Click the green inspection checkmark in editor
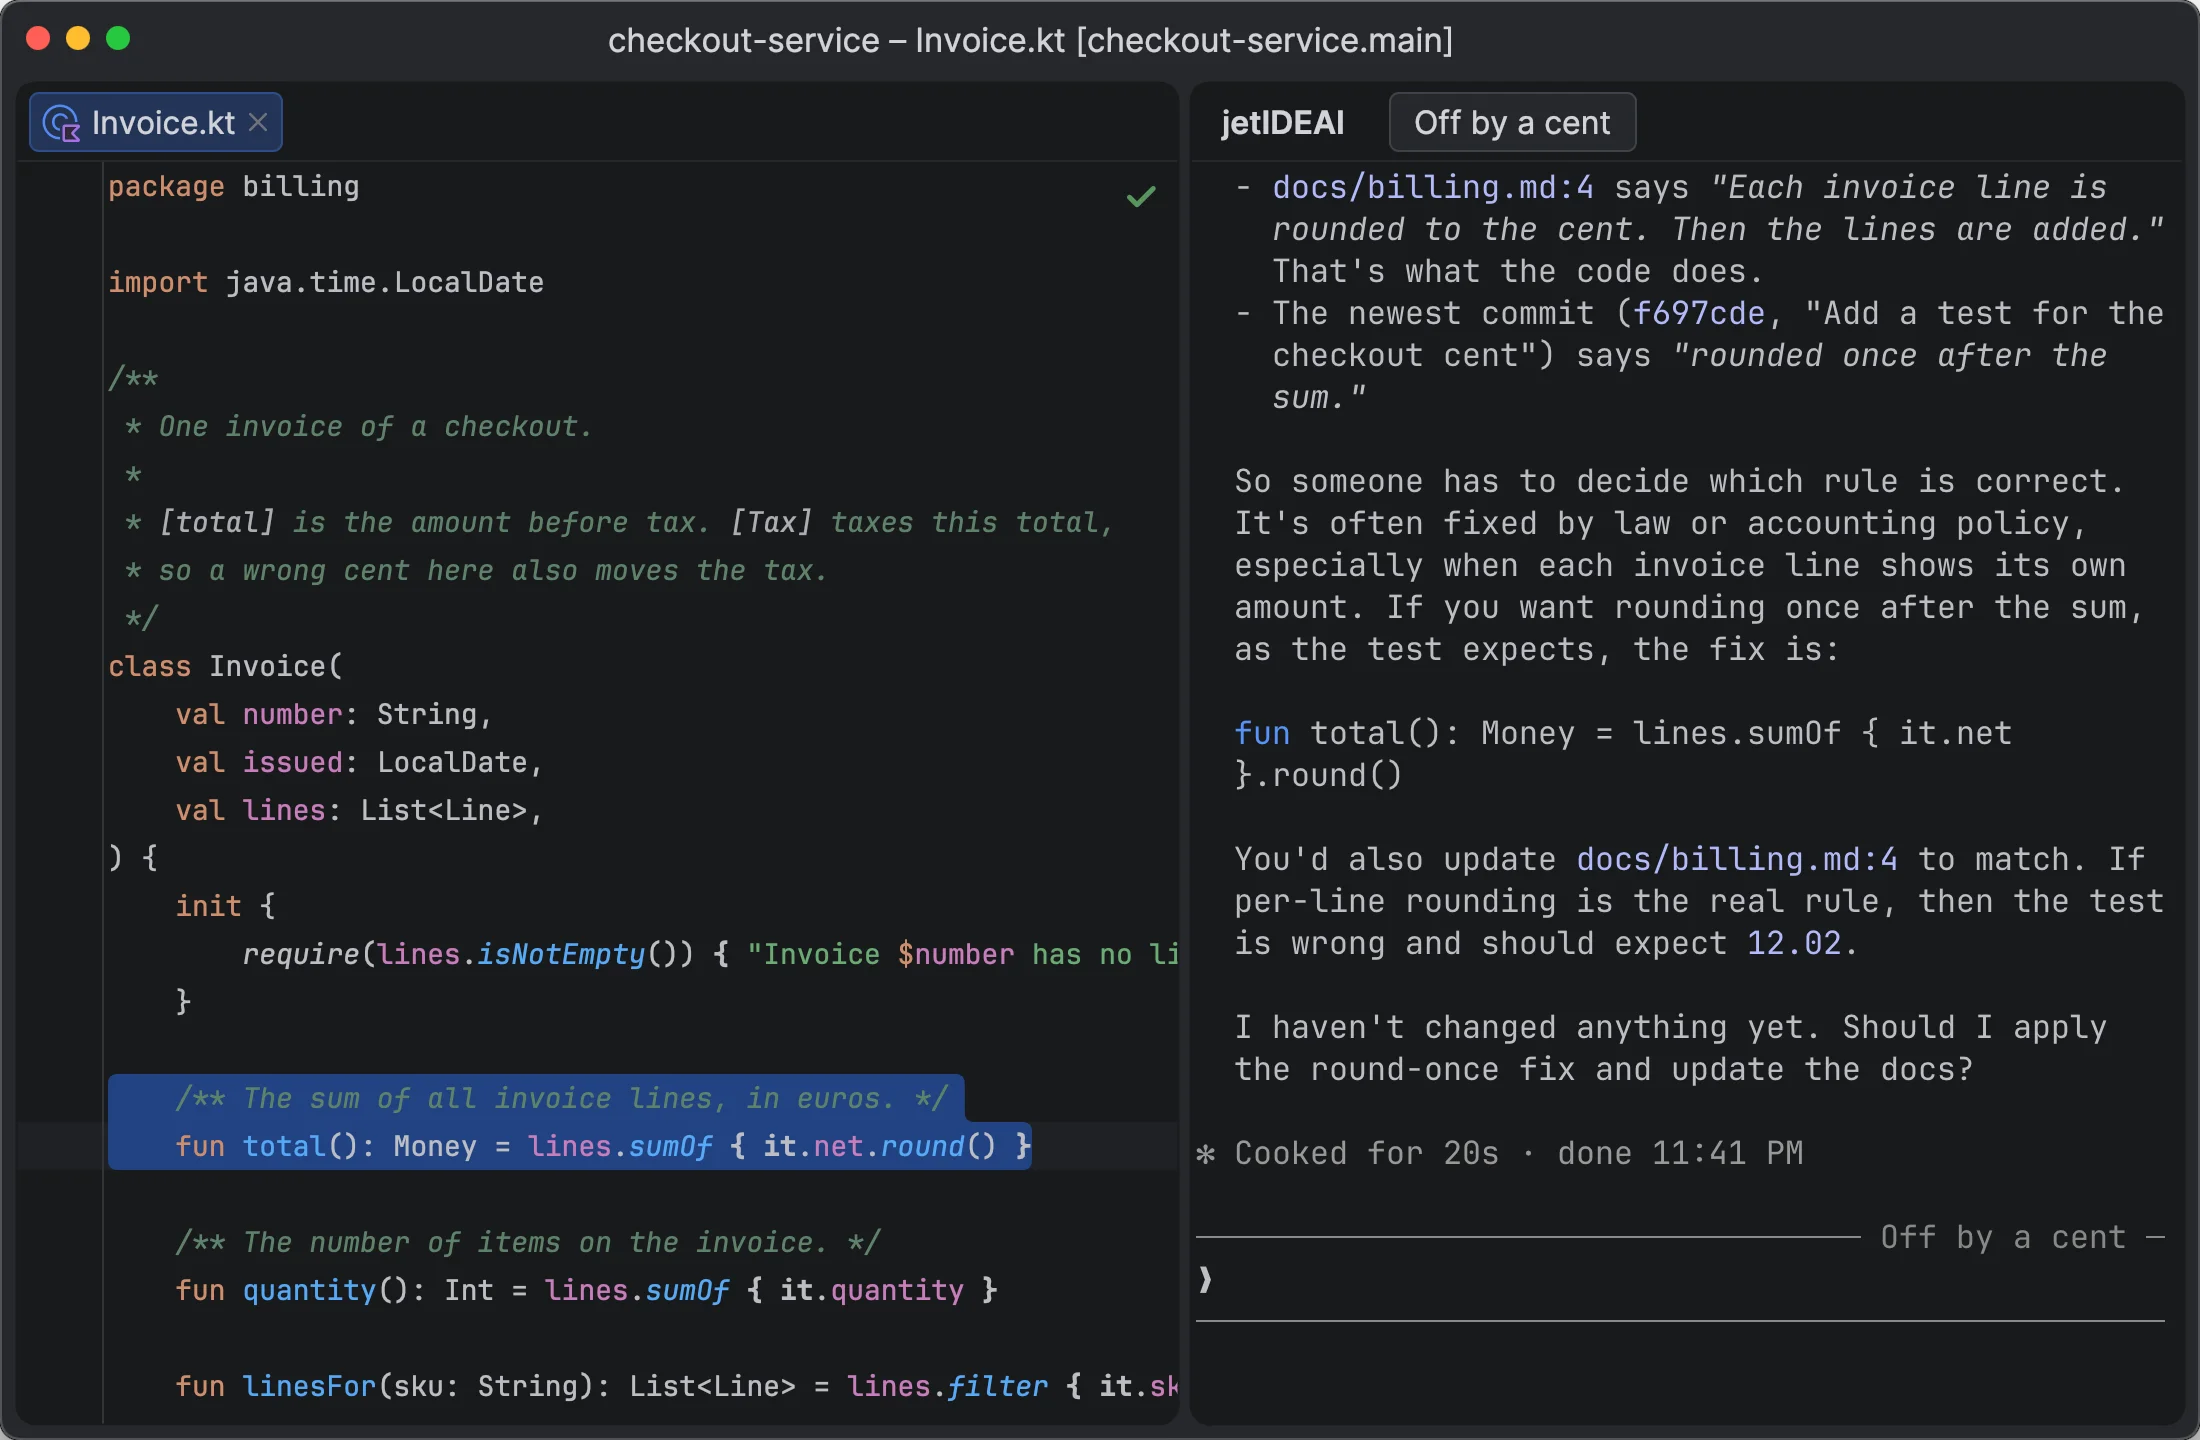2200x1440 pixels. tap(1141, 196)
